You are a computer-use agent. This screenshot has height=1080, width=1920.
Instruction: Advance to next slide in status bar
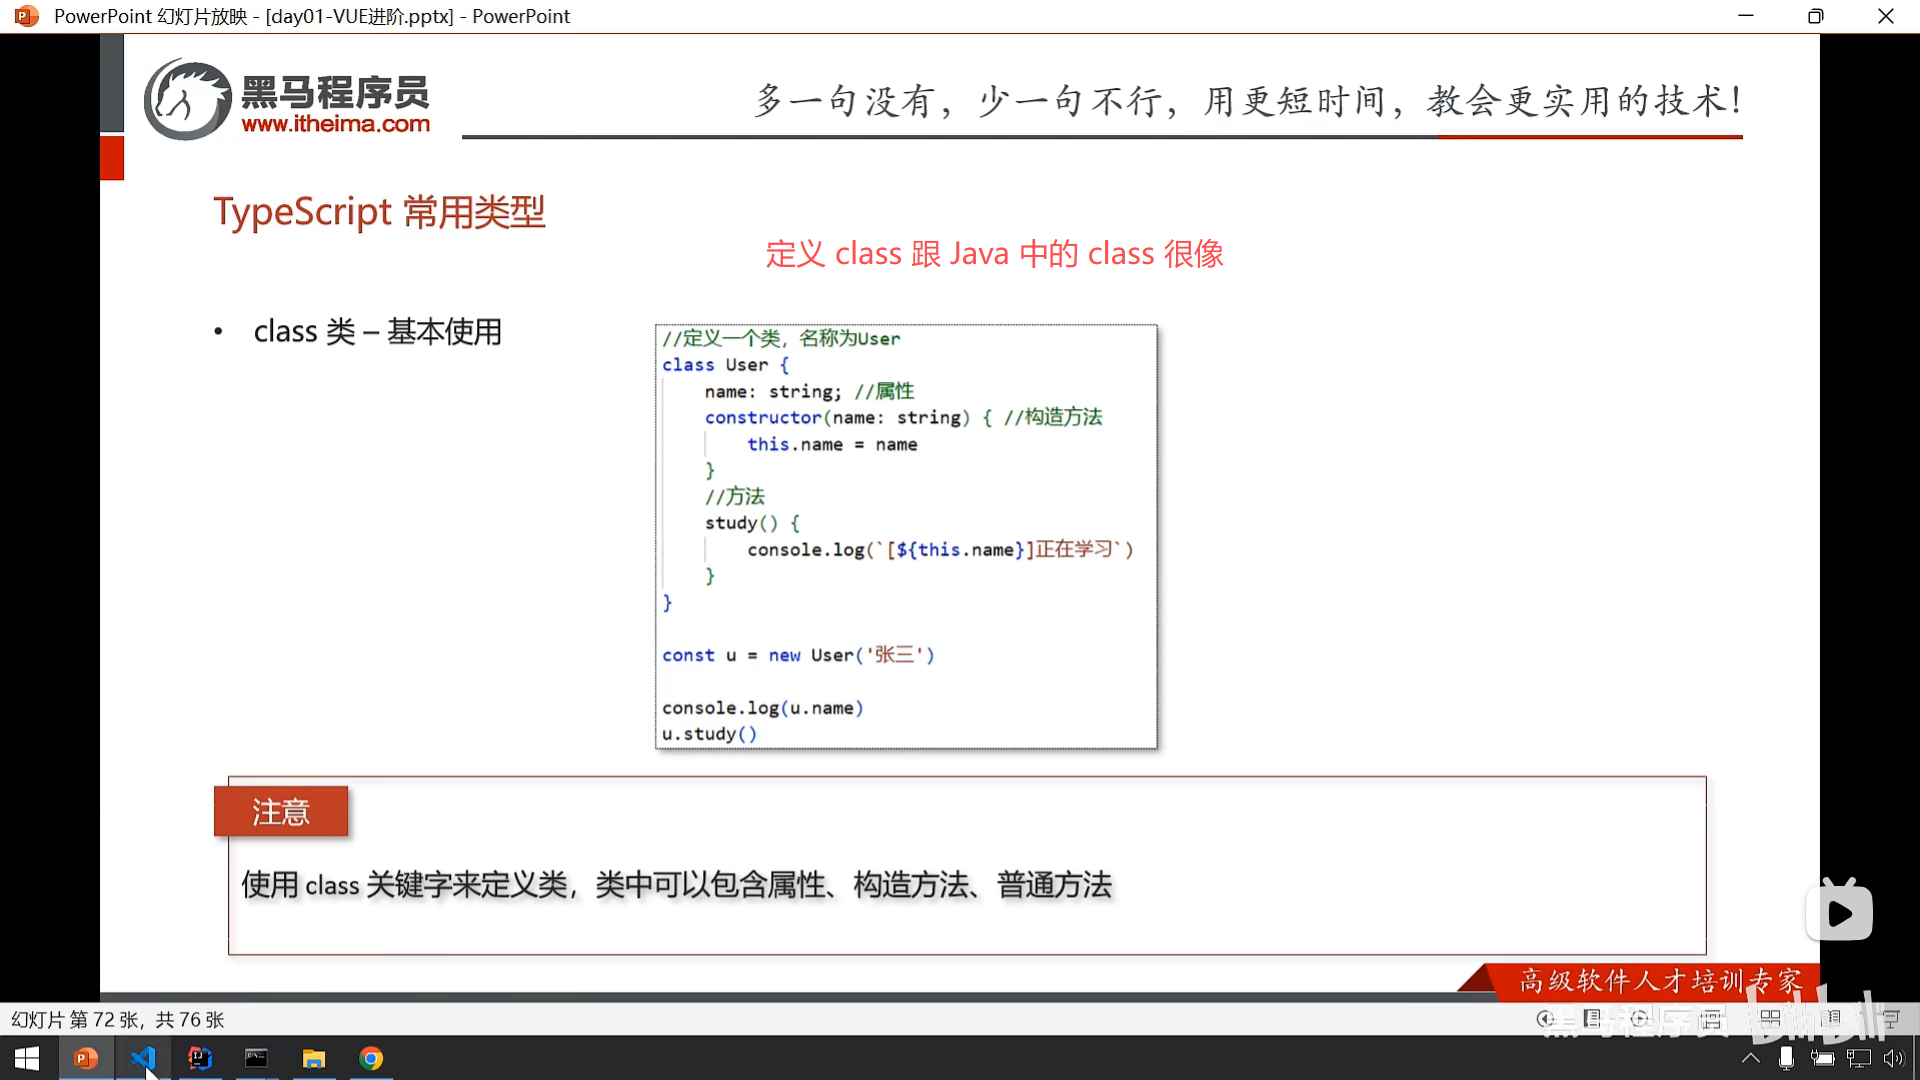point(1639,1019)
